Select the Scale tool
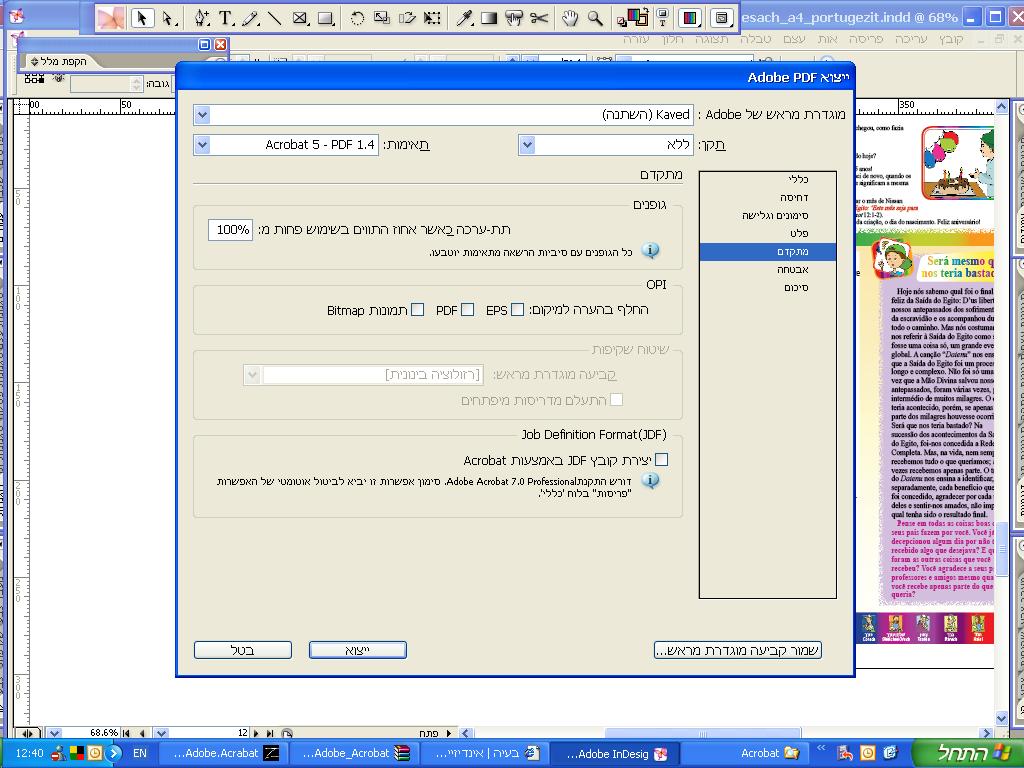Viewport: 1024px width, 768px height. coord(382,18)
